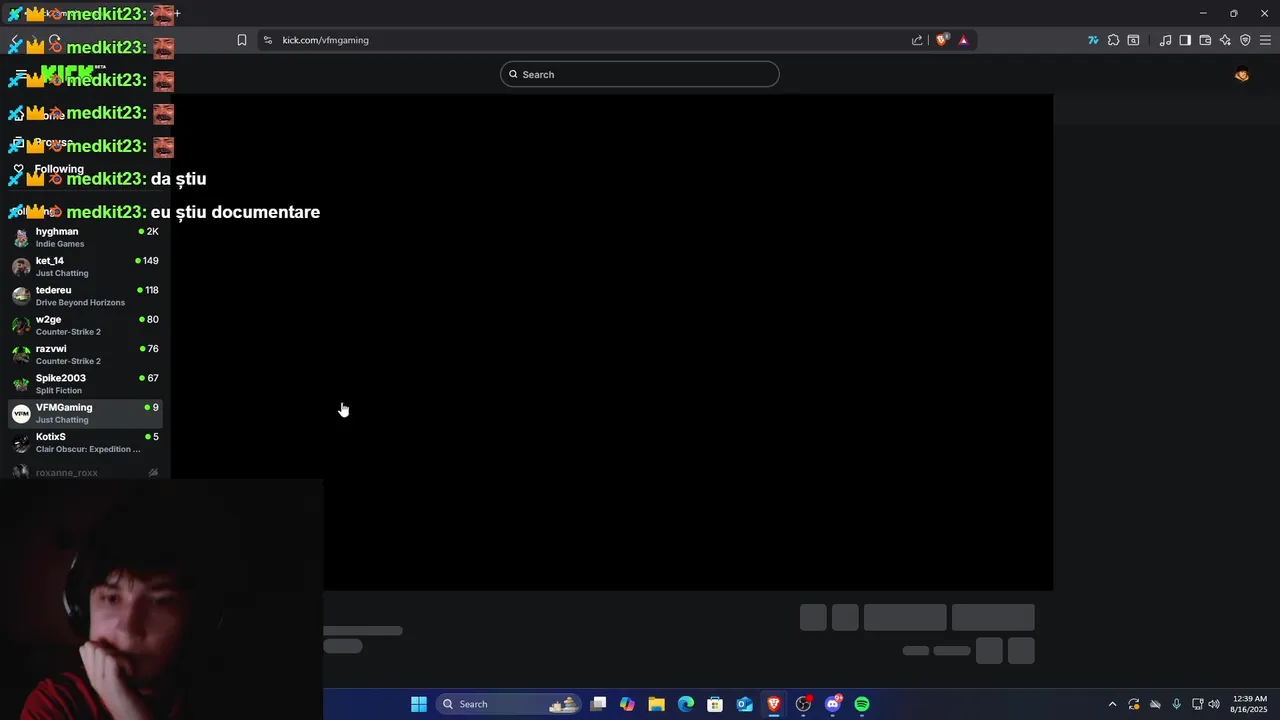The height and width of the screenshot is (720, 1280).
Task: Launch Copilot from taskbar
Action: pos(627,704)
